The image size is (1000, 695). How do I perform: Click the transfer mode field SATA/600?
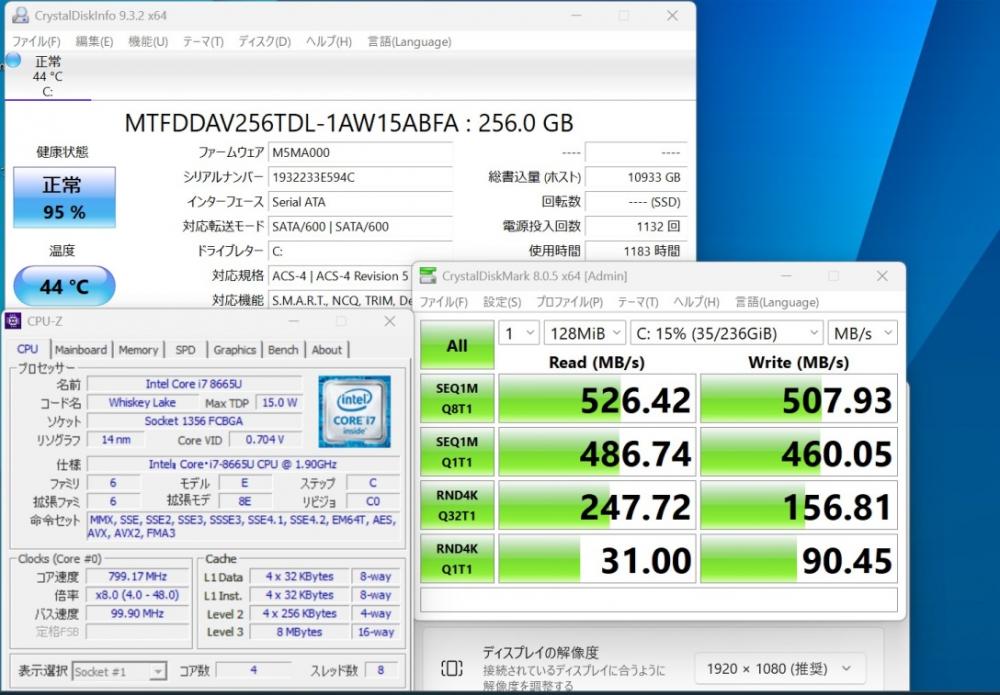tap(360, 226)
